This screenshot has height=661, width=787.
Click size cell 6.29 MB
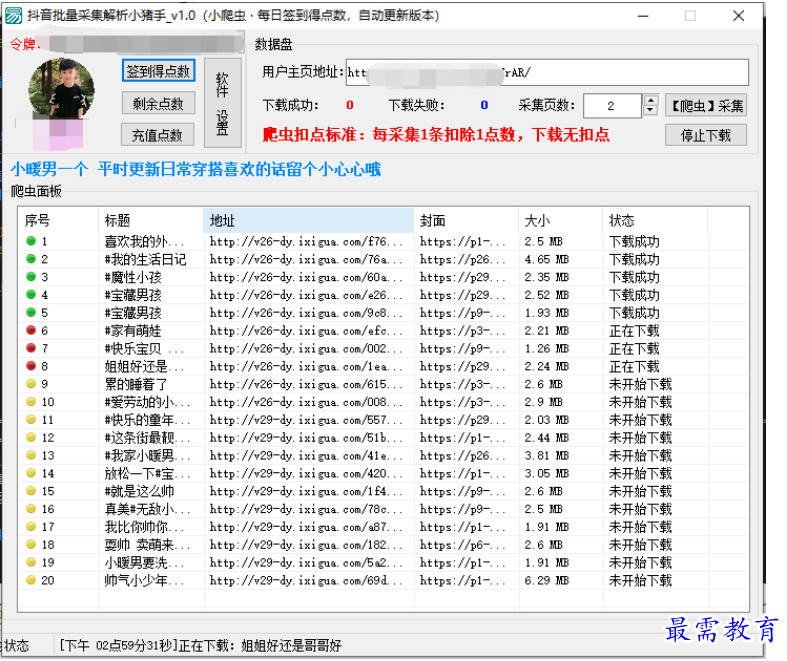pos(547,581)
